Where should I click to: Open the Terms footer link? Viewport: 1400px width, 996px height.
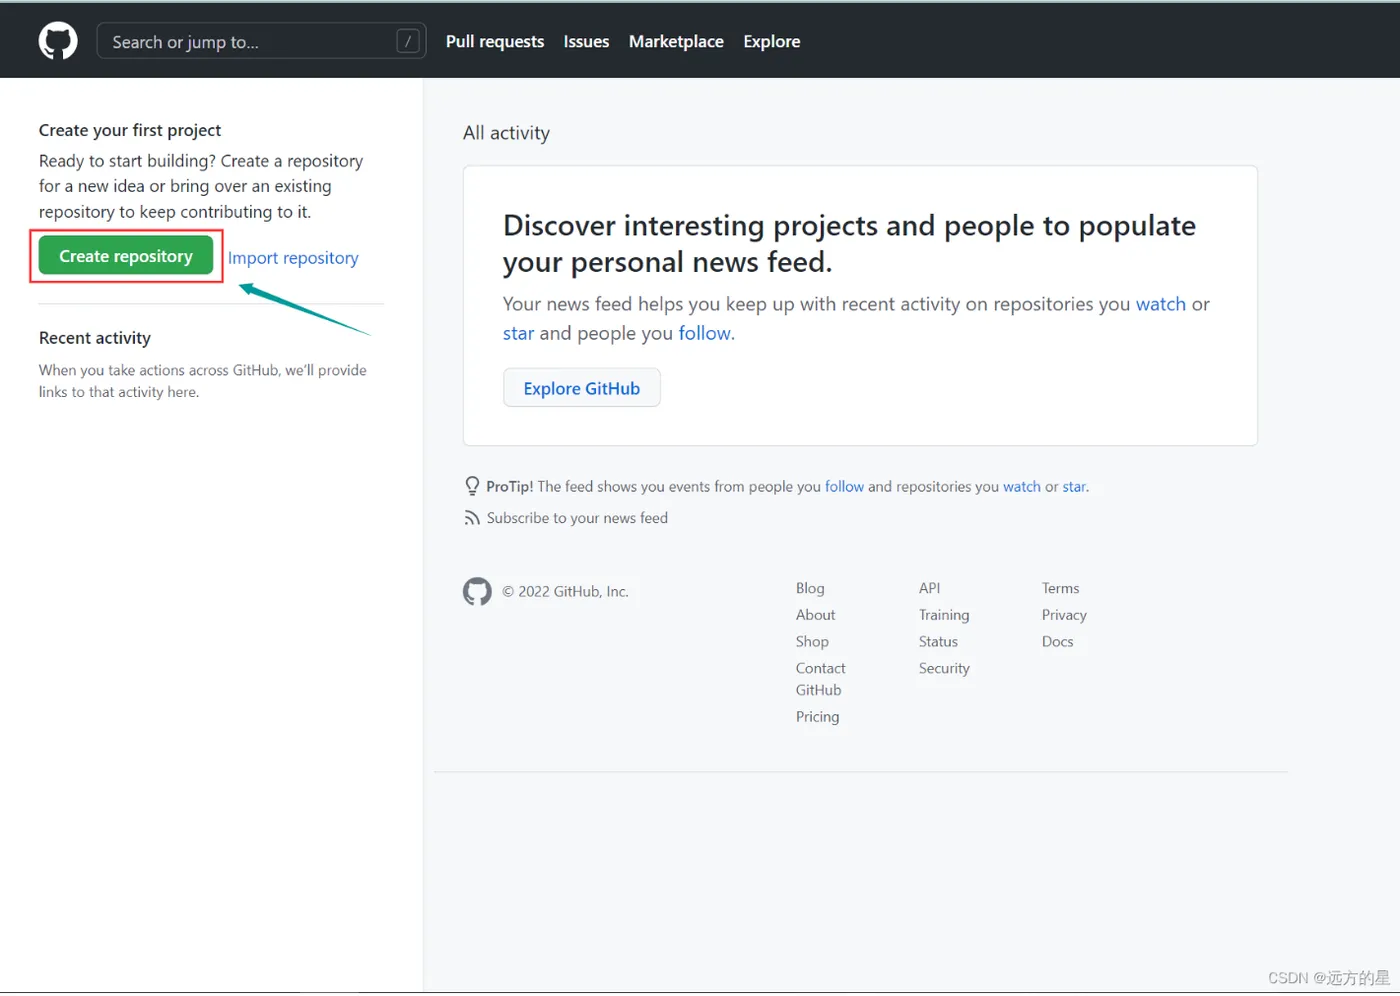[1061, 588]
